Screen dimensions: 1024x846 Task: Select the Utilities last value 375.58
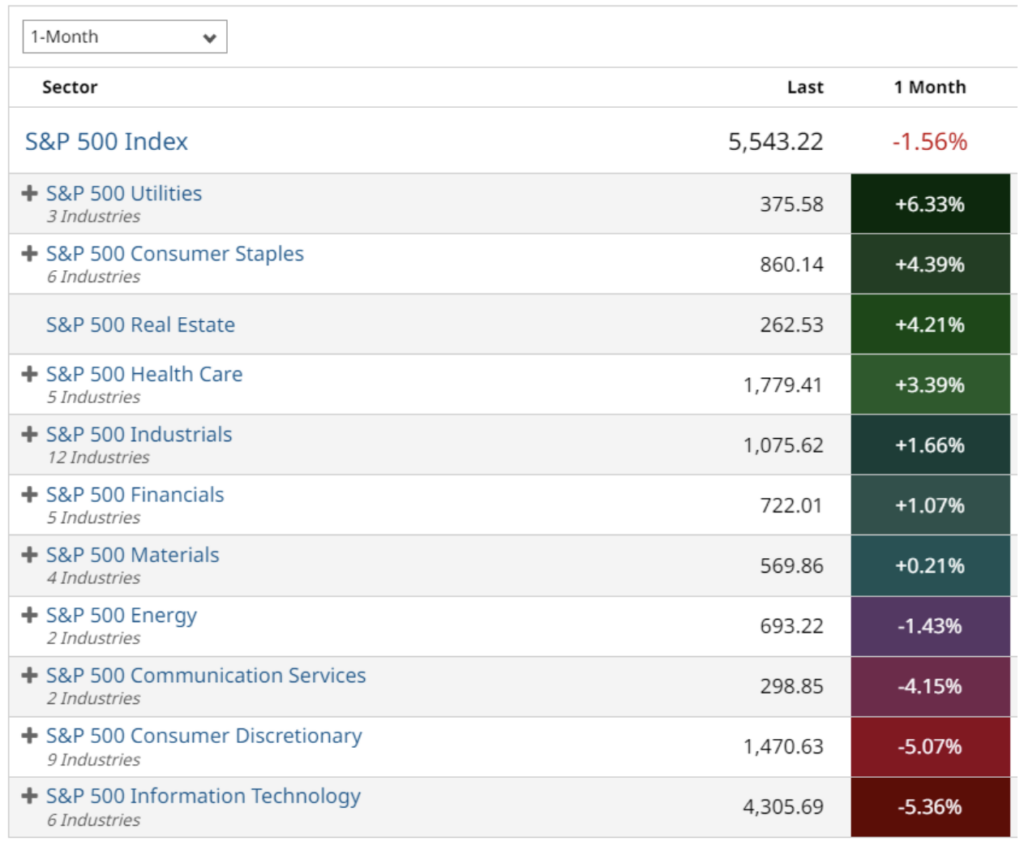(792, 204)
